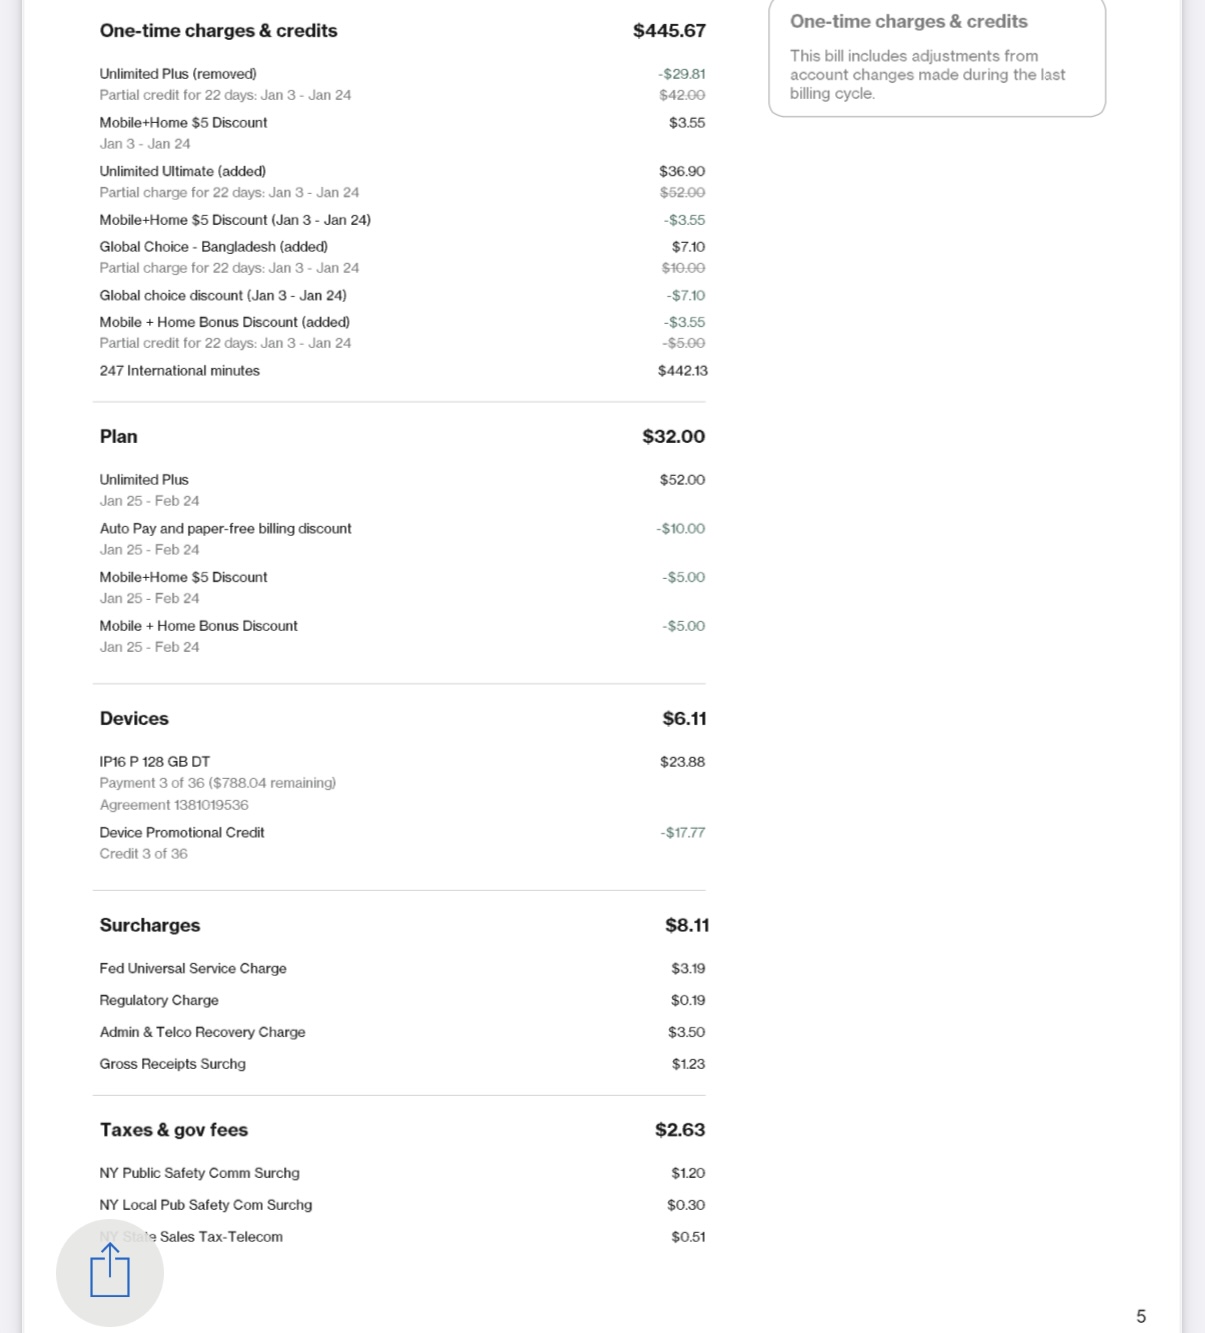Screen dimensions: 1205x1333
Task: Click the Unlimited Ultimate (added) entry
Action: coord(183,172)
